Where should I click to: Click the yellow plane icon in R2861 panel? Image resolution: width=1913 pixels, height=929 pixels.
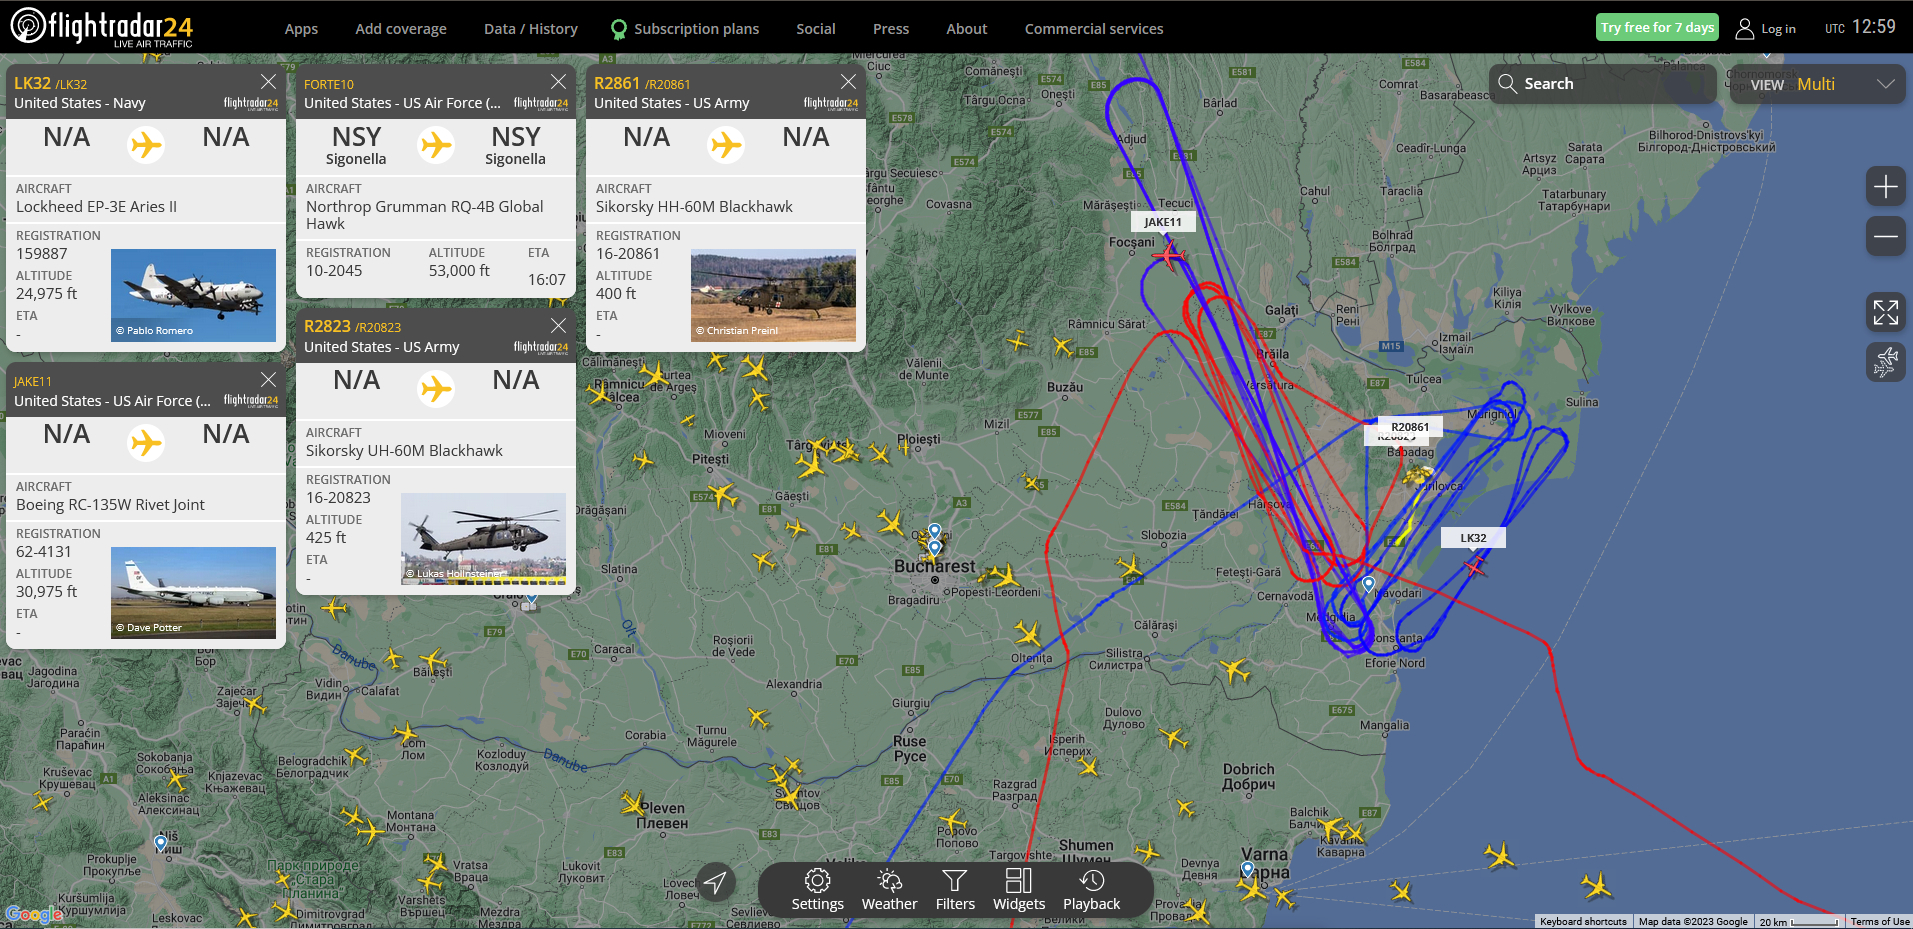coord(726,145)
